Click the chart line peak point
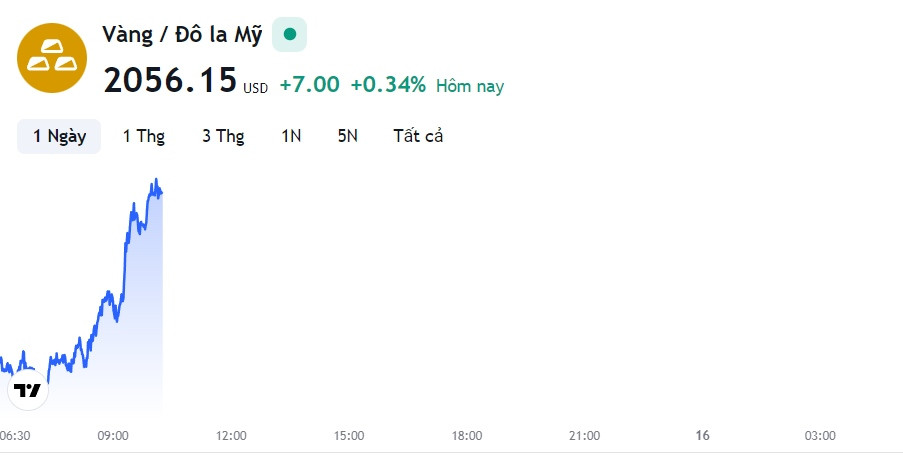This screenshot has height=455, width=903. (155, 180)
